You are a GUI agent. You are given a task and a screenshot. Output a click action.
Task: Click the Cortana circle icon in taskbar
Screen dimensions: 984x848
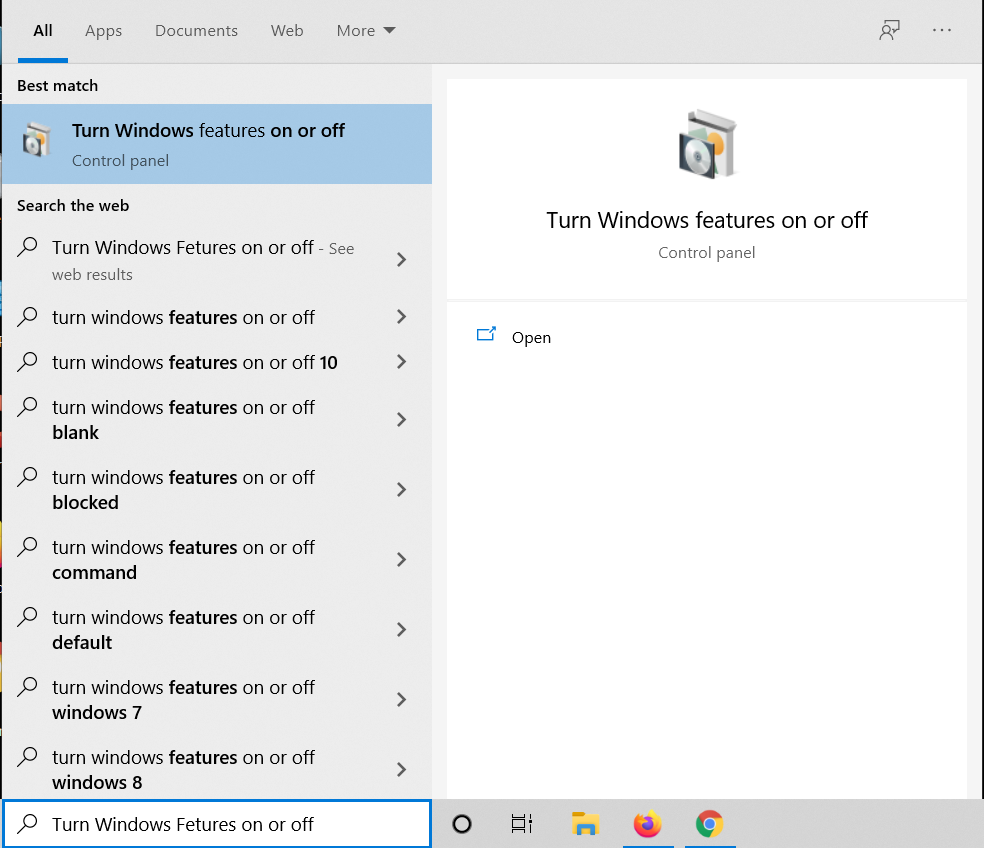(462, 824)
